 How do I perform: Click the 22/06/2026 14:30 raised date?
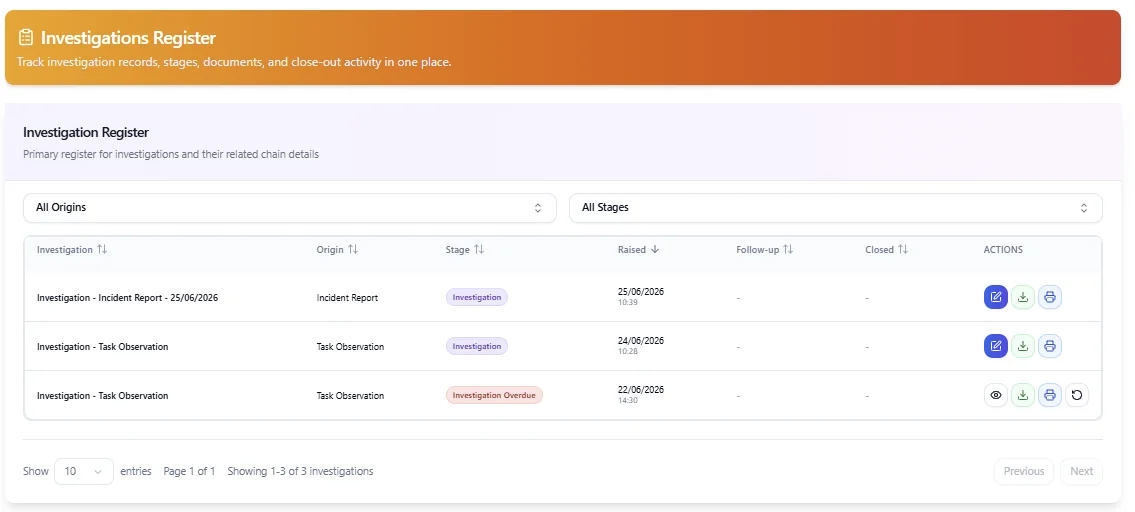(641, 395)
